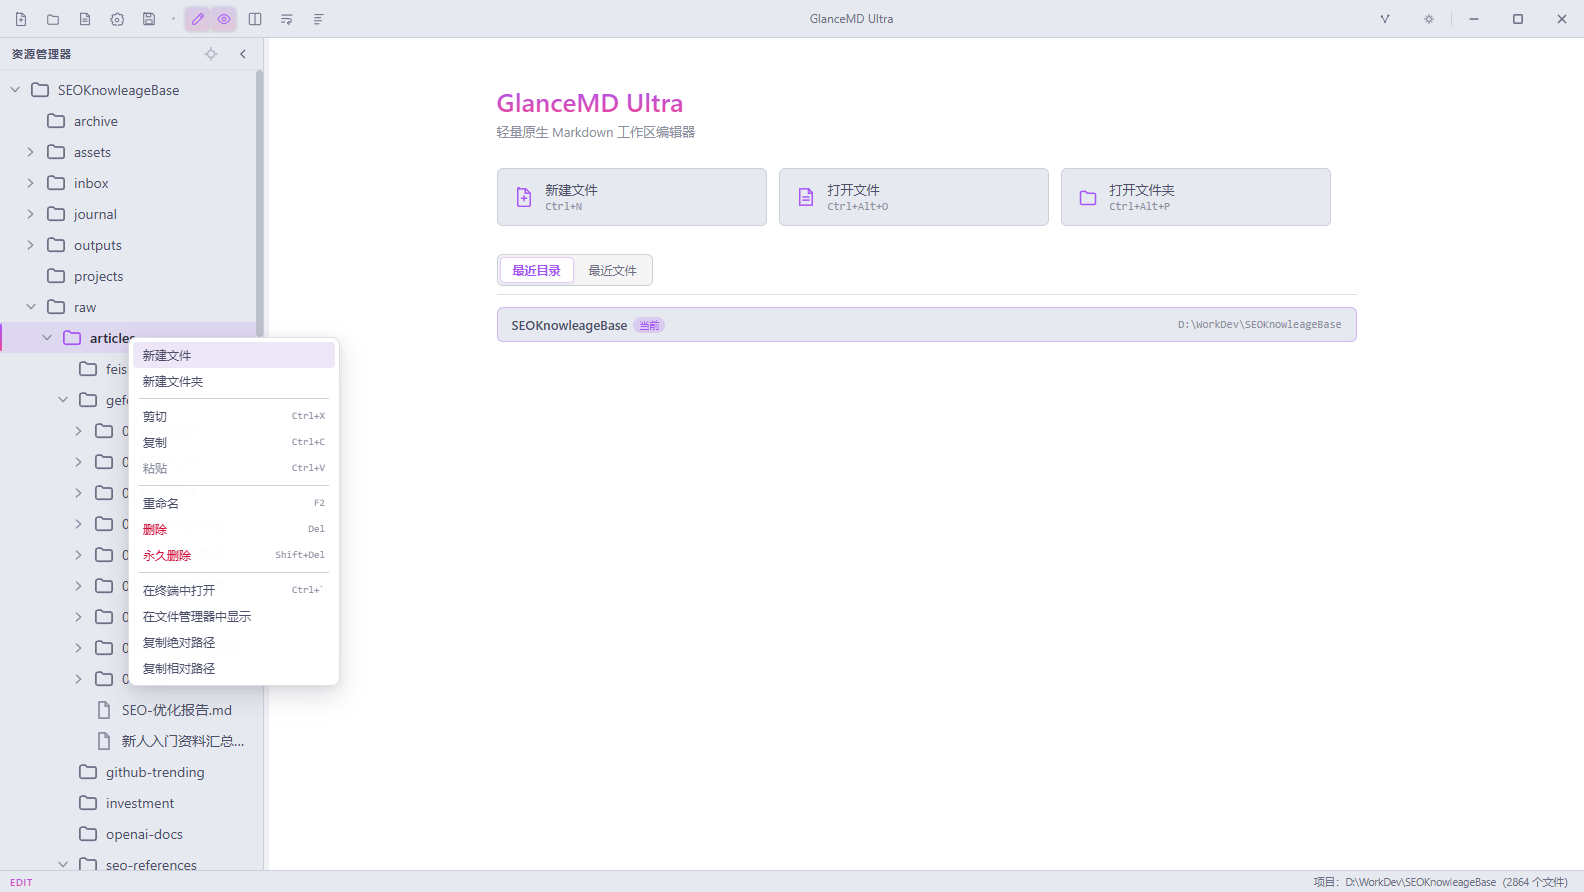Image resolution: width=1584 pixels, height=892 pixels.
Task: Select the github-trending folder
Action: tap(128, 772)
